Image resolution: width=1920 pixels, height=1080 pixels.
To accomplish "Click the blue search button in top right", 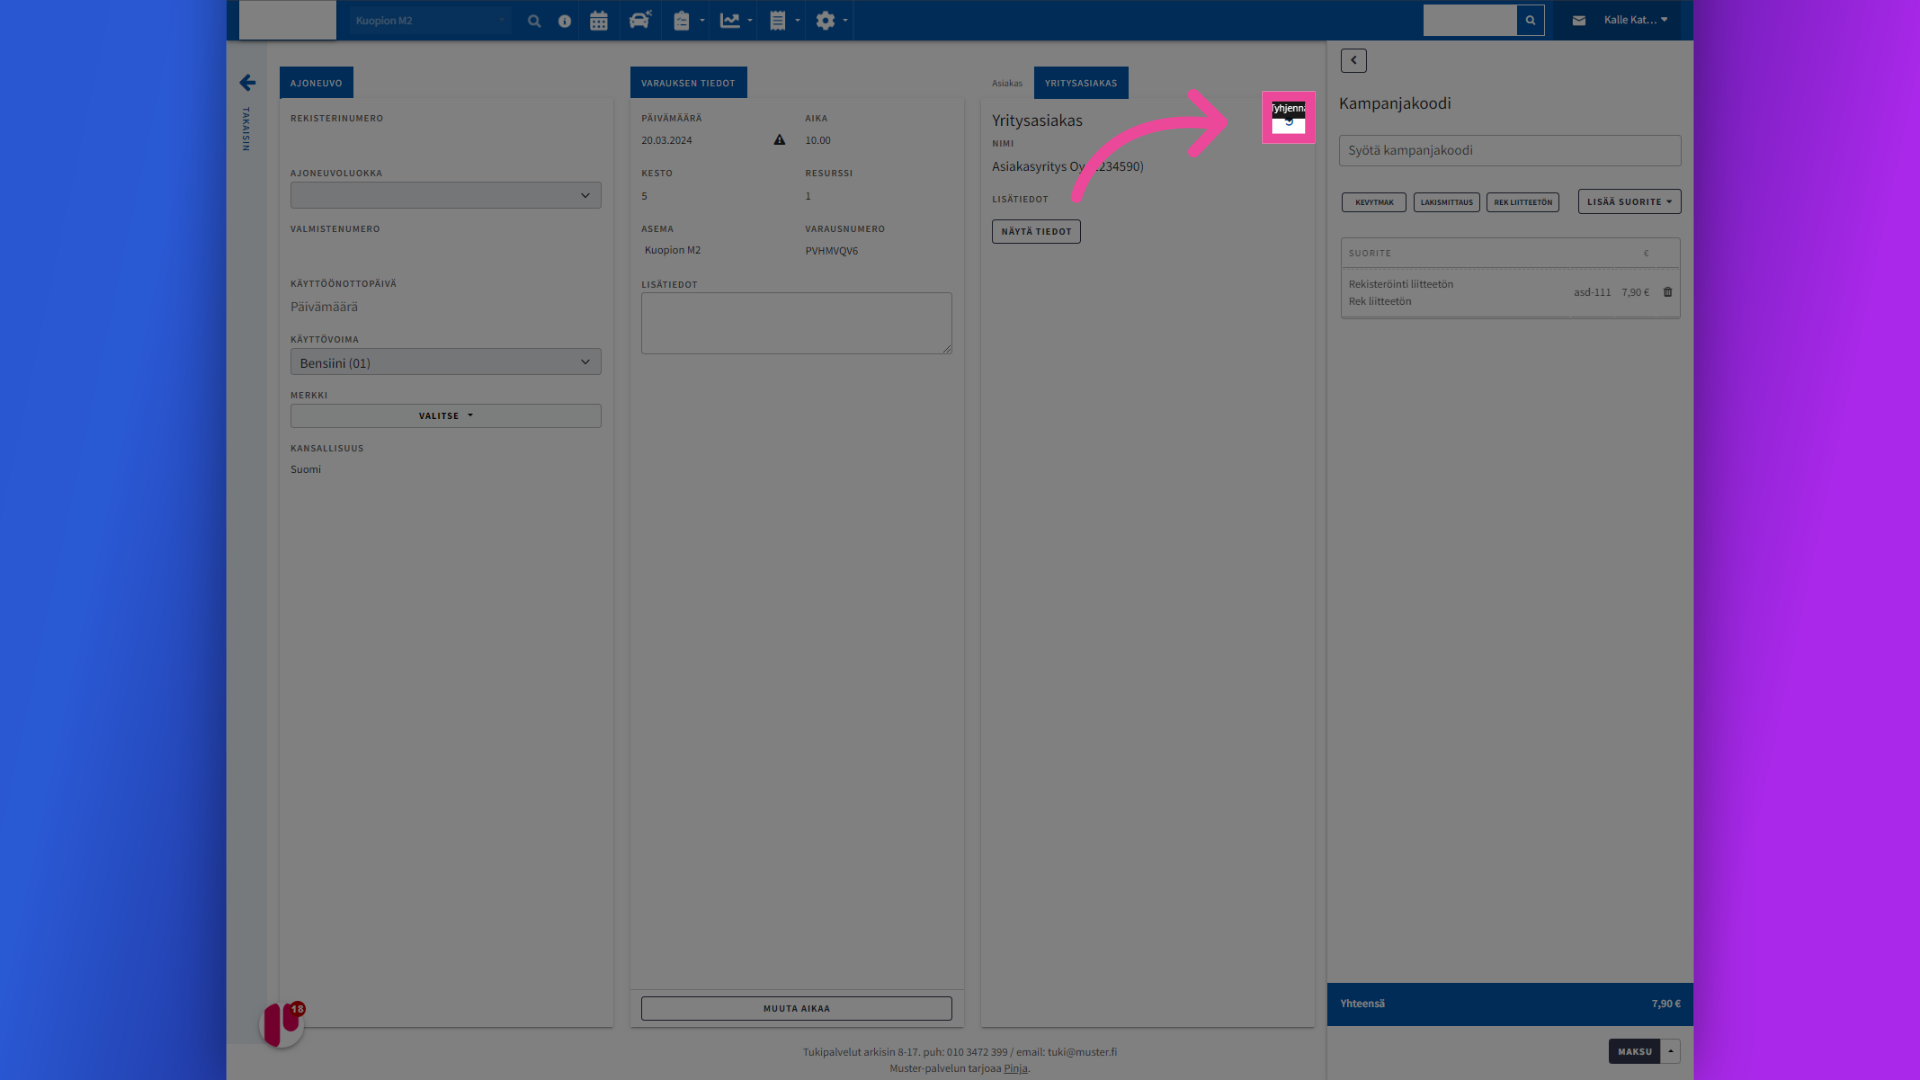I will coord(1530,20).
